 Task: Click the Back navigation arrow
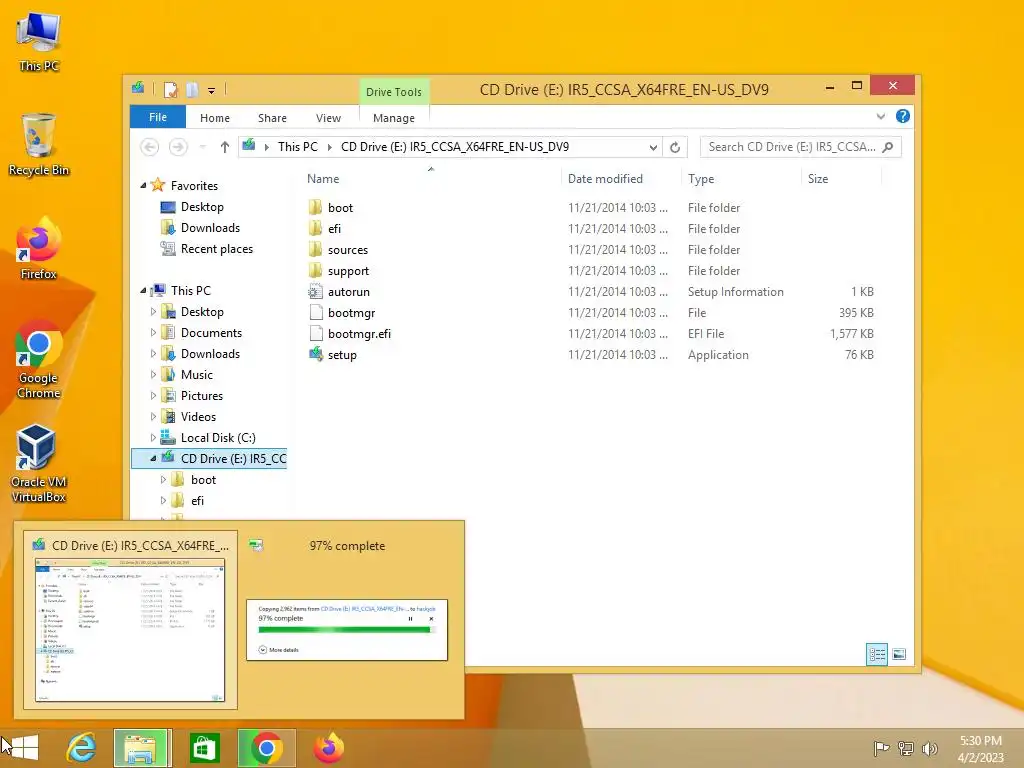(150, 147)
